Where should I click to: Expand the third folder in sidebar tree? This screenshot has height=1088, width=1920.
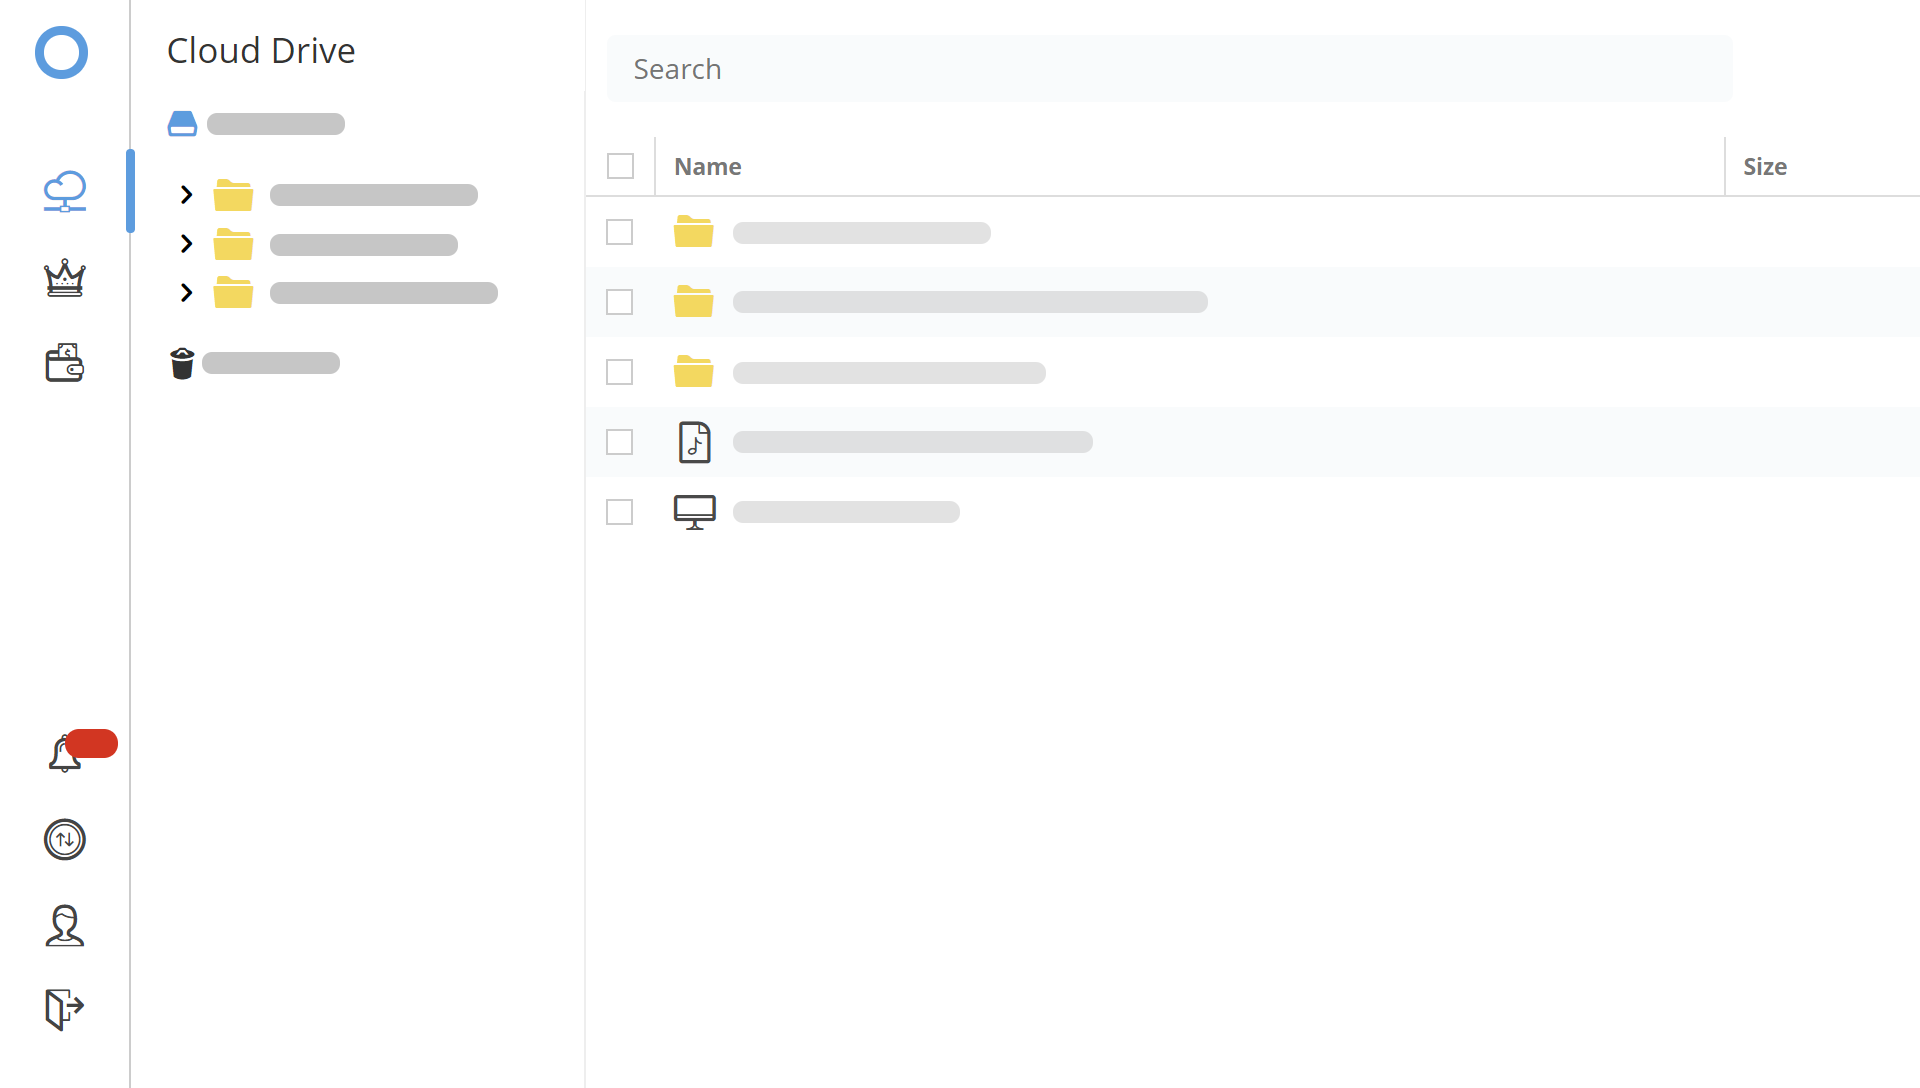coord(185,292)
